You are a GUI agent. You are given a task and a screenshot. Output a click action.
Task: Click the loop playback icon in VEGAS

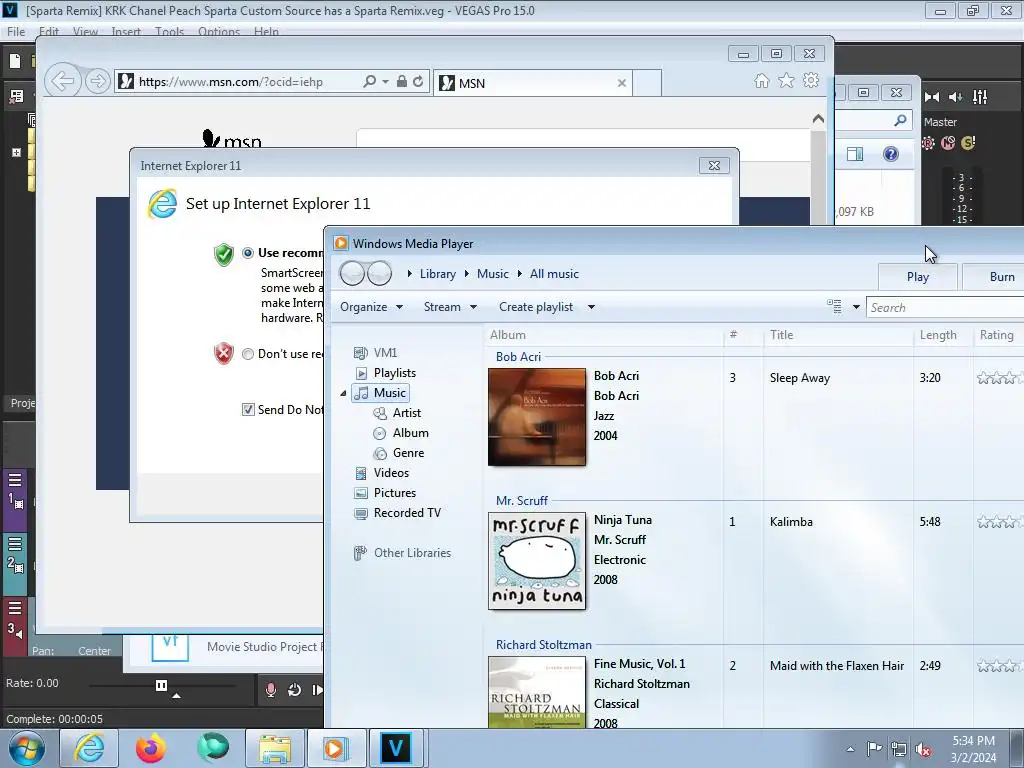pos(295,690)
